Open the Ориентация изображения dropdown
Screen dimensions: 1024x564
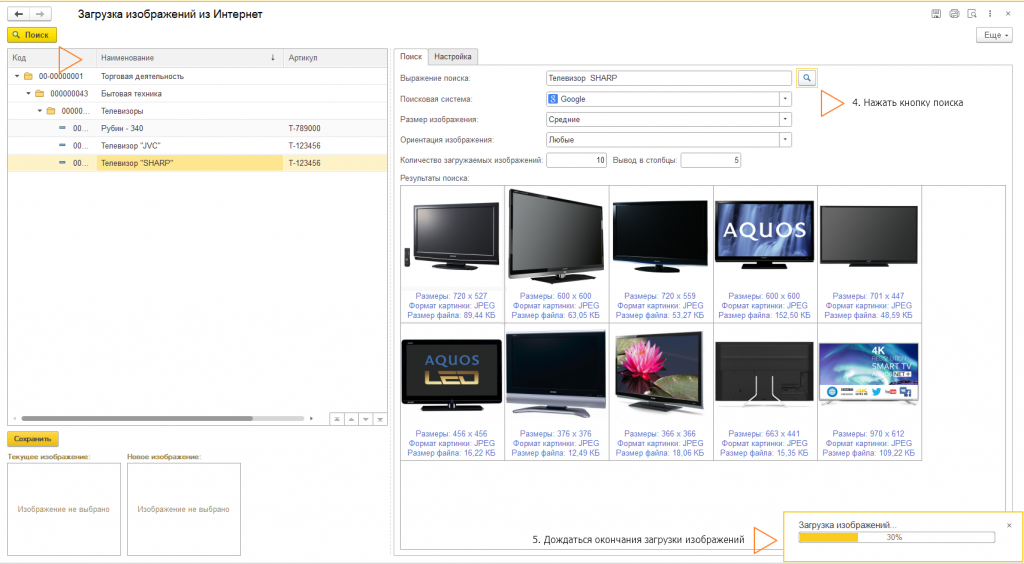(x=785, y=140)
